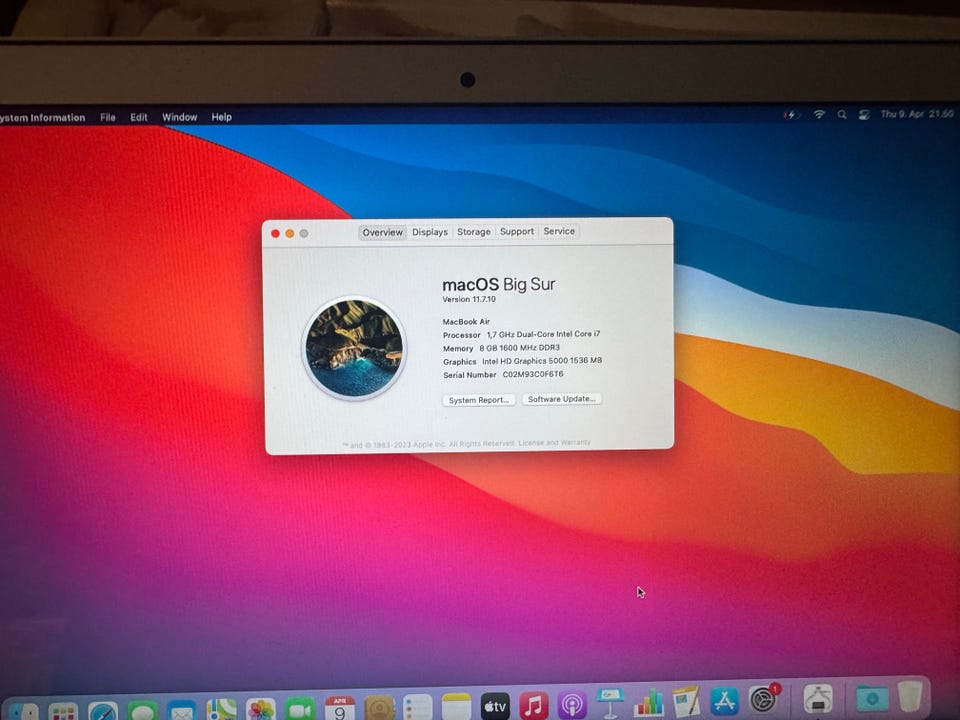Select the Overview tab
The width and height of the screenshot is (960, 720).
coord(383,233)
